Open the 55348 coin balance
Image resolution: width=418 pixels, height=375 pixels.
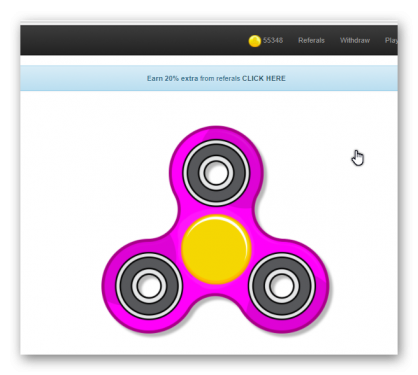click(x=273, y=40)
